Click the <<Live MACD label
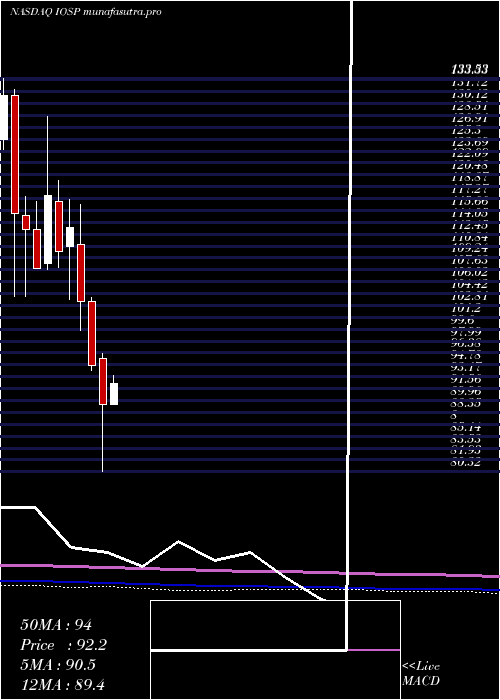This screenshot has width=500, height=700. (421, 674)
